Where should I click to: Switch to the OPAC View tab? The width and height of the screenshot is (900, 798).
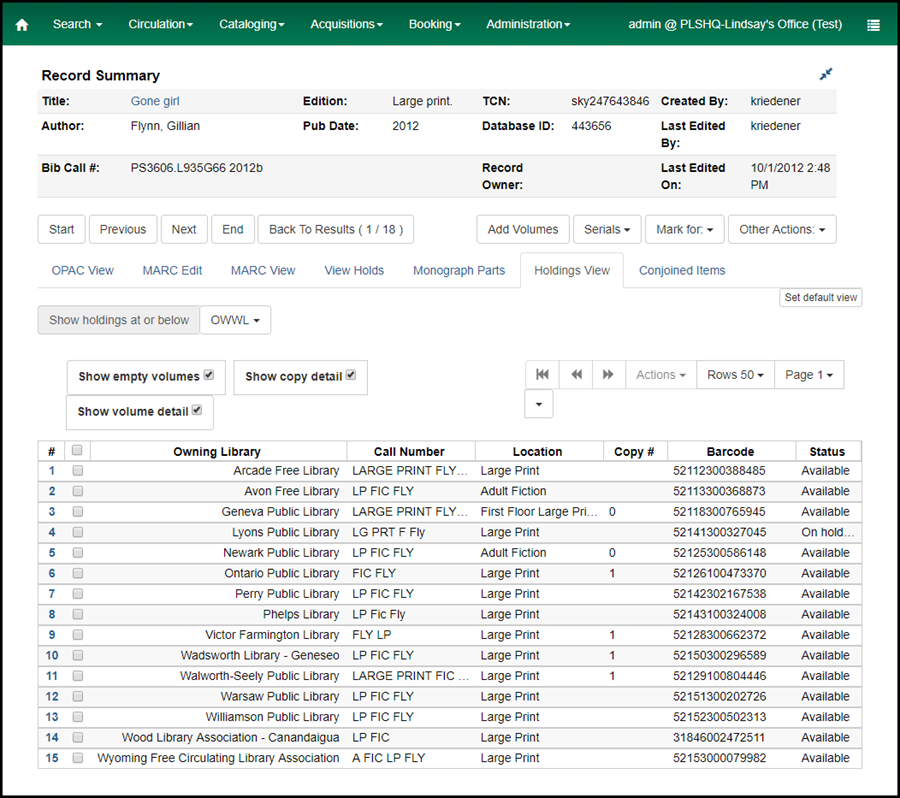click(x=83, y=270)
